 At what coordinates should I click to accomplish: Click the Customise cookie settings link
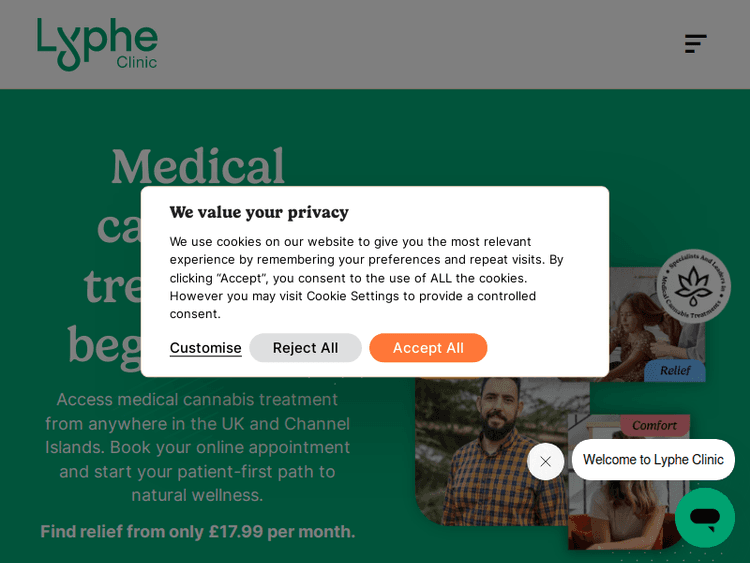[x=205, y=348]
